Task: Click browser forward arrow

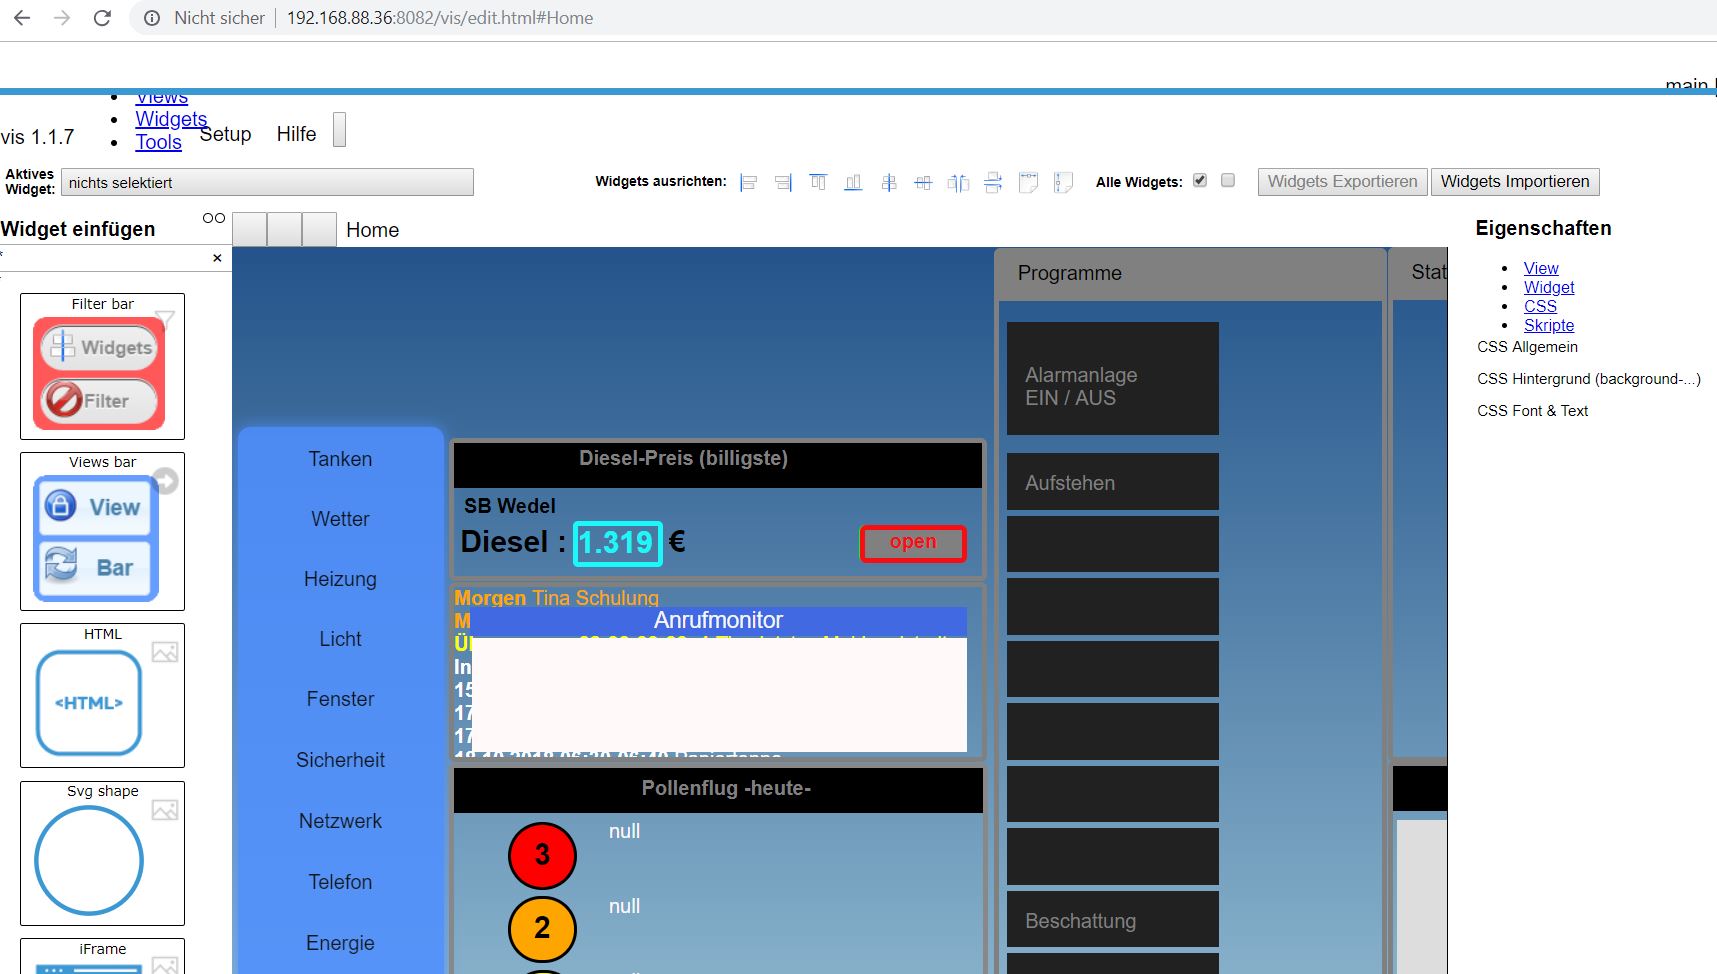Action: [x=62, y=18]
